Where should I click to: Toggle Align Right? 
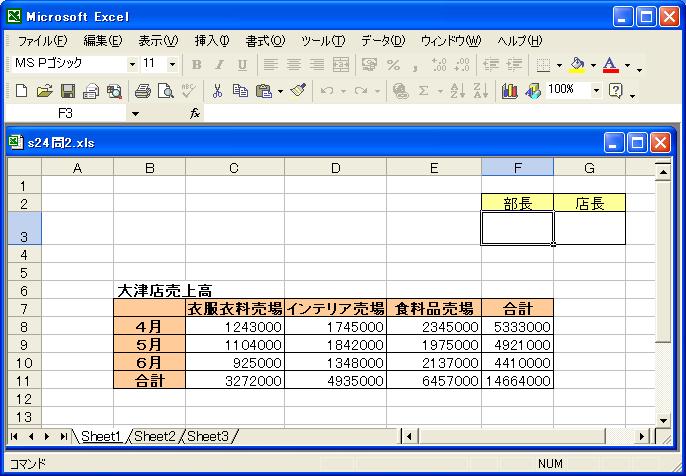[317, 65]
